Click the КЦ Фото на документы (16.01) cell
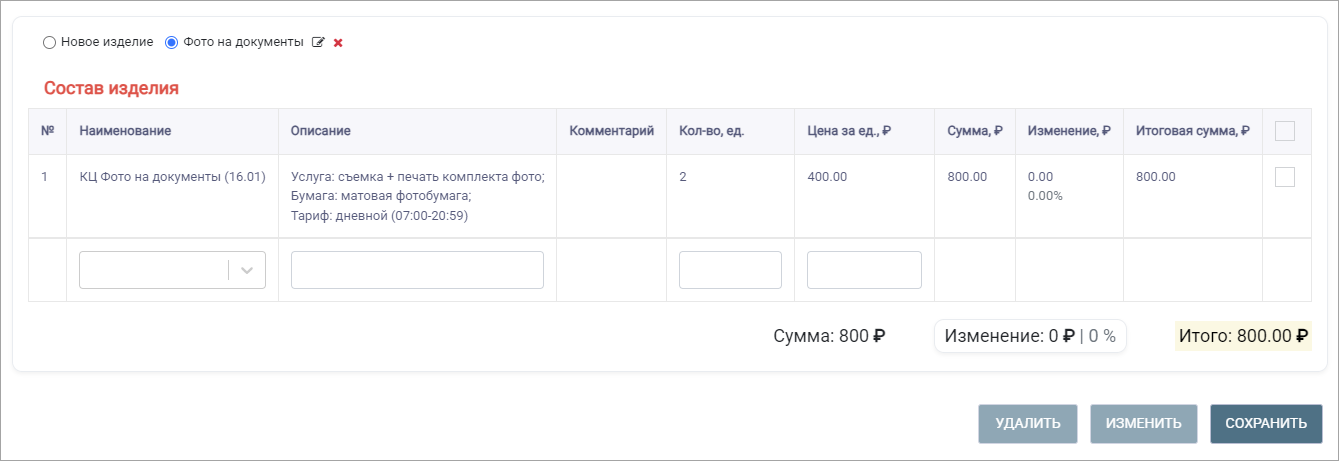The width and height of the screenshot is (1339, 461). tap(172, 177)
